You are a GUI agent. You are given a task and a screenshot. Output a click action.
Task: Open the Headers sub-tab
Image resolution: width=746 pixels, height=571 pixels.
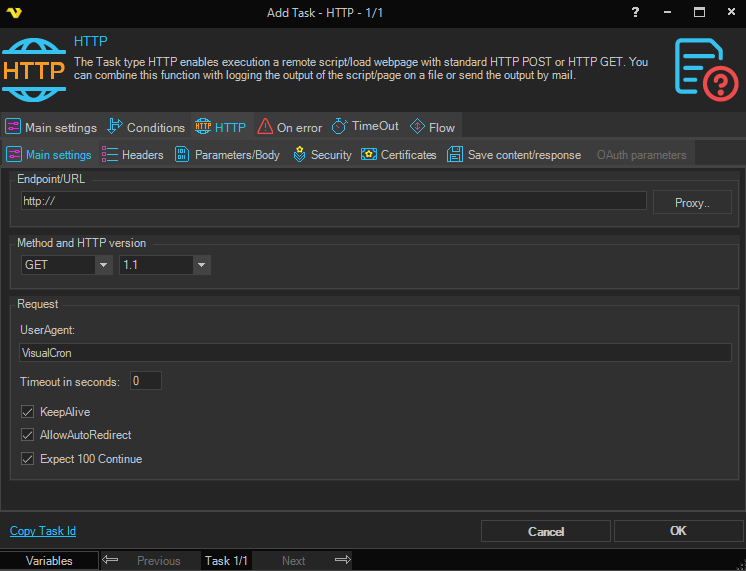click(133, 155)
